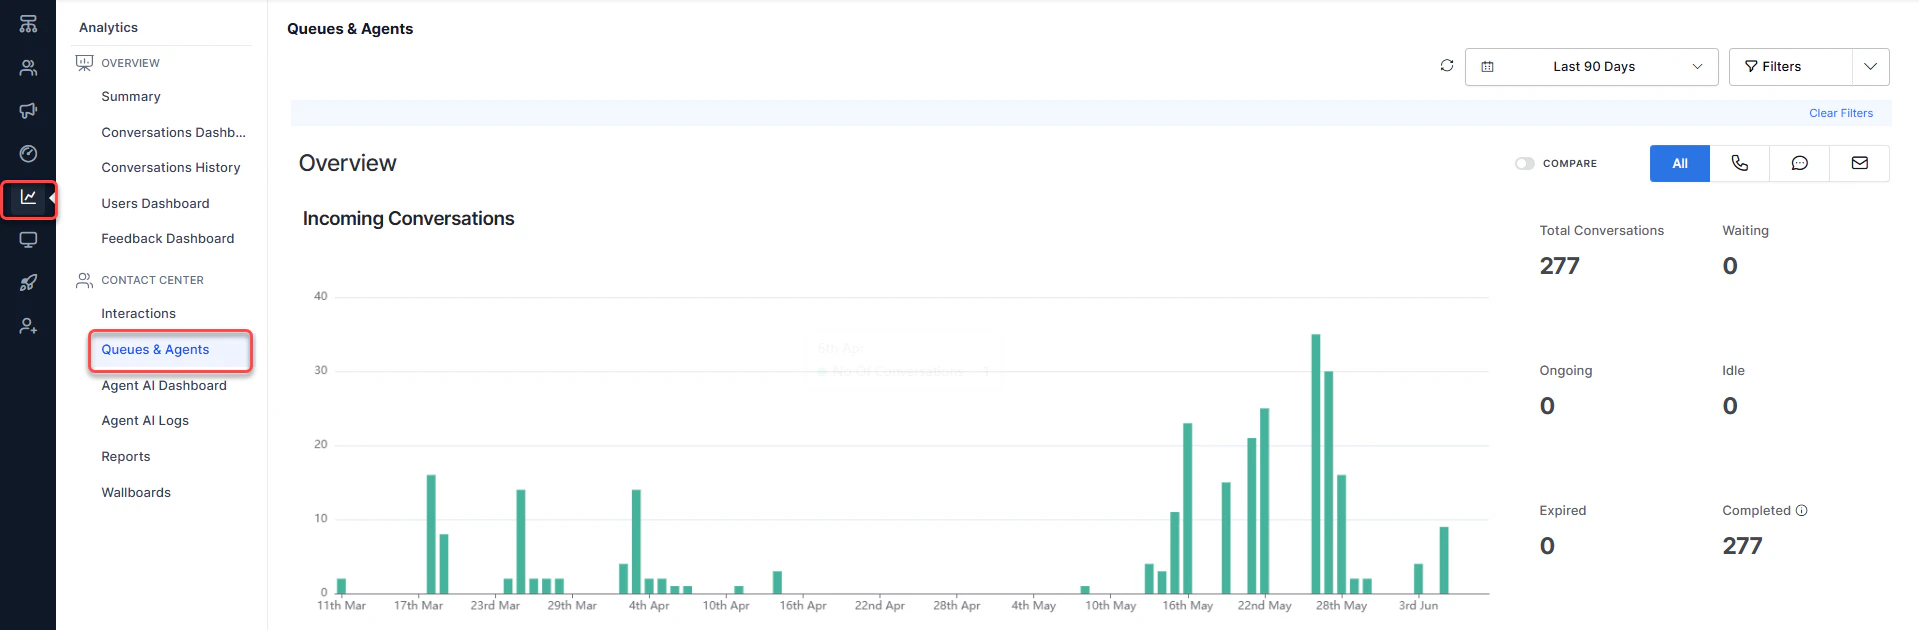1919x630 pixels.
Task: Open the Summary analytics page
Action: (131, 97)
